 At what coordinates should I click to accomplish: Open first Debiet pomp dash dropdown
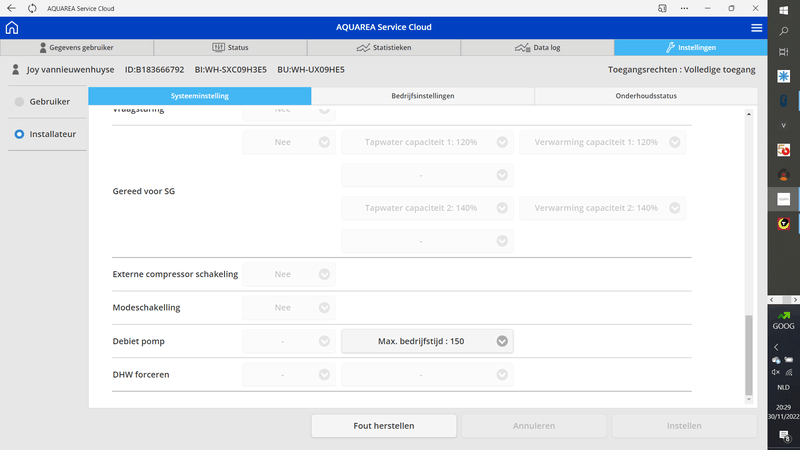pos(289,341)
